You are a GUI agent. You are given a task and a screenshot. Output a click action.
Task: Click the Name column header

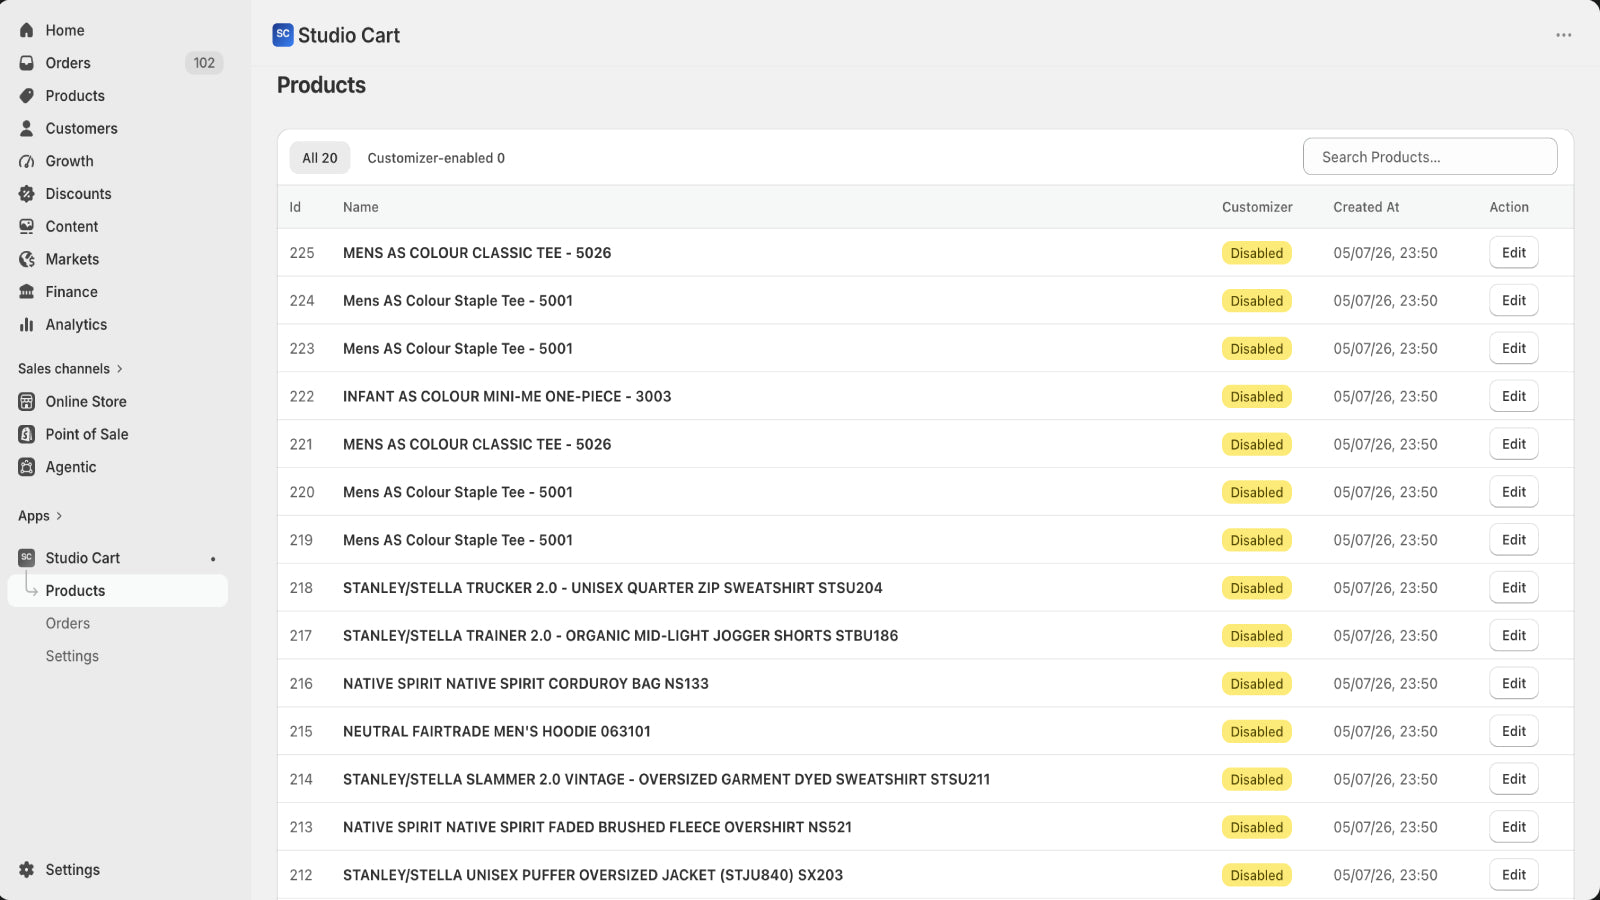click(361, 207)
